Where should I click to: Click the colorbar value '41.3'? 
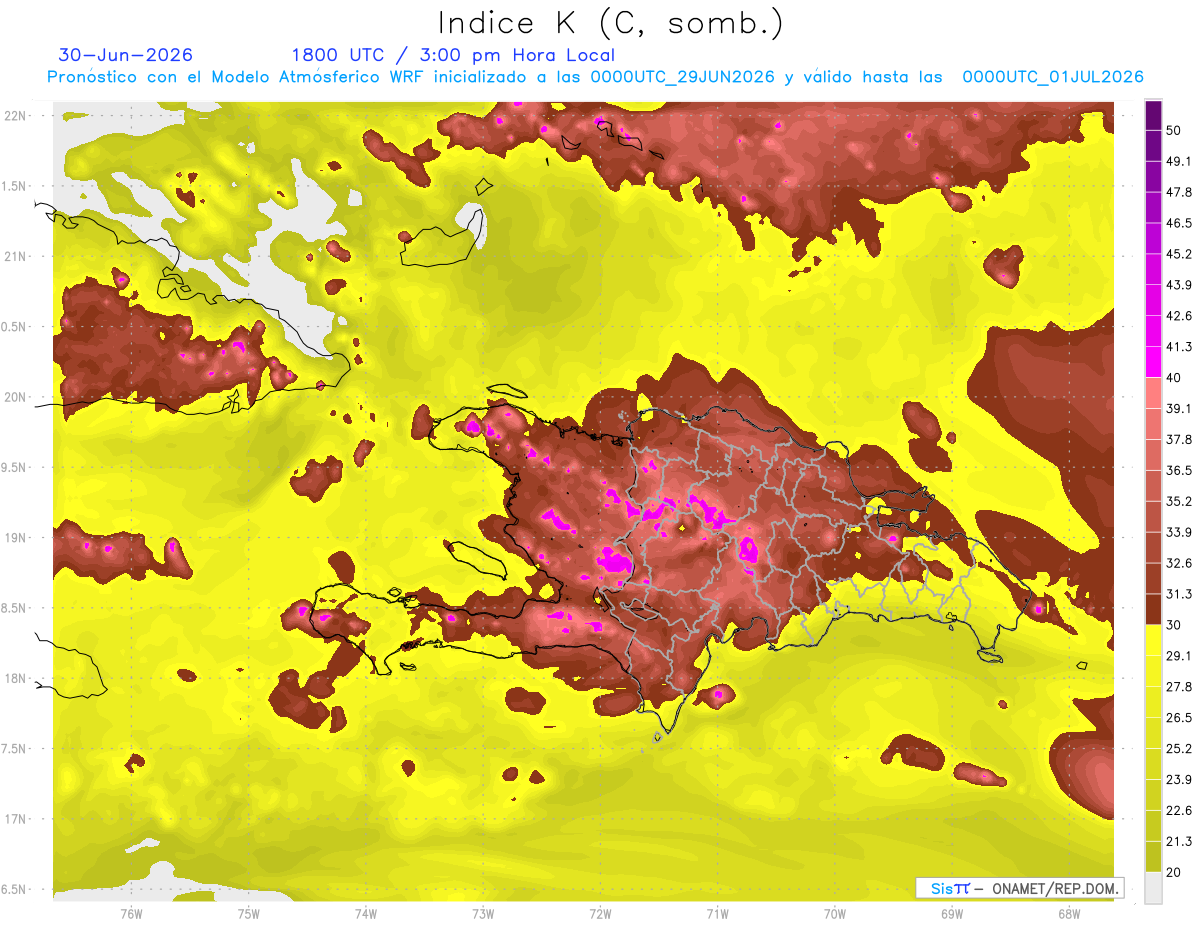click(1178, 347)
